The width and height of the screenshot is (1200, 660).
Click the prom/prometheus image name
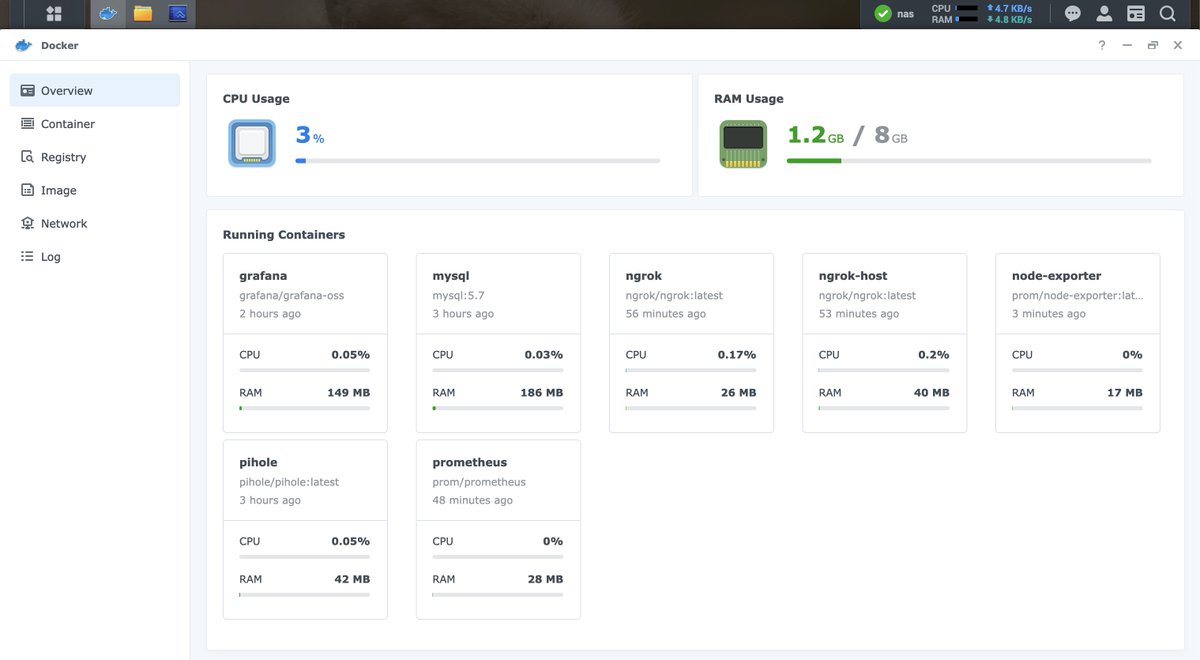click(479, 482)
